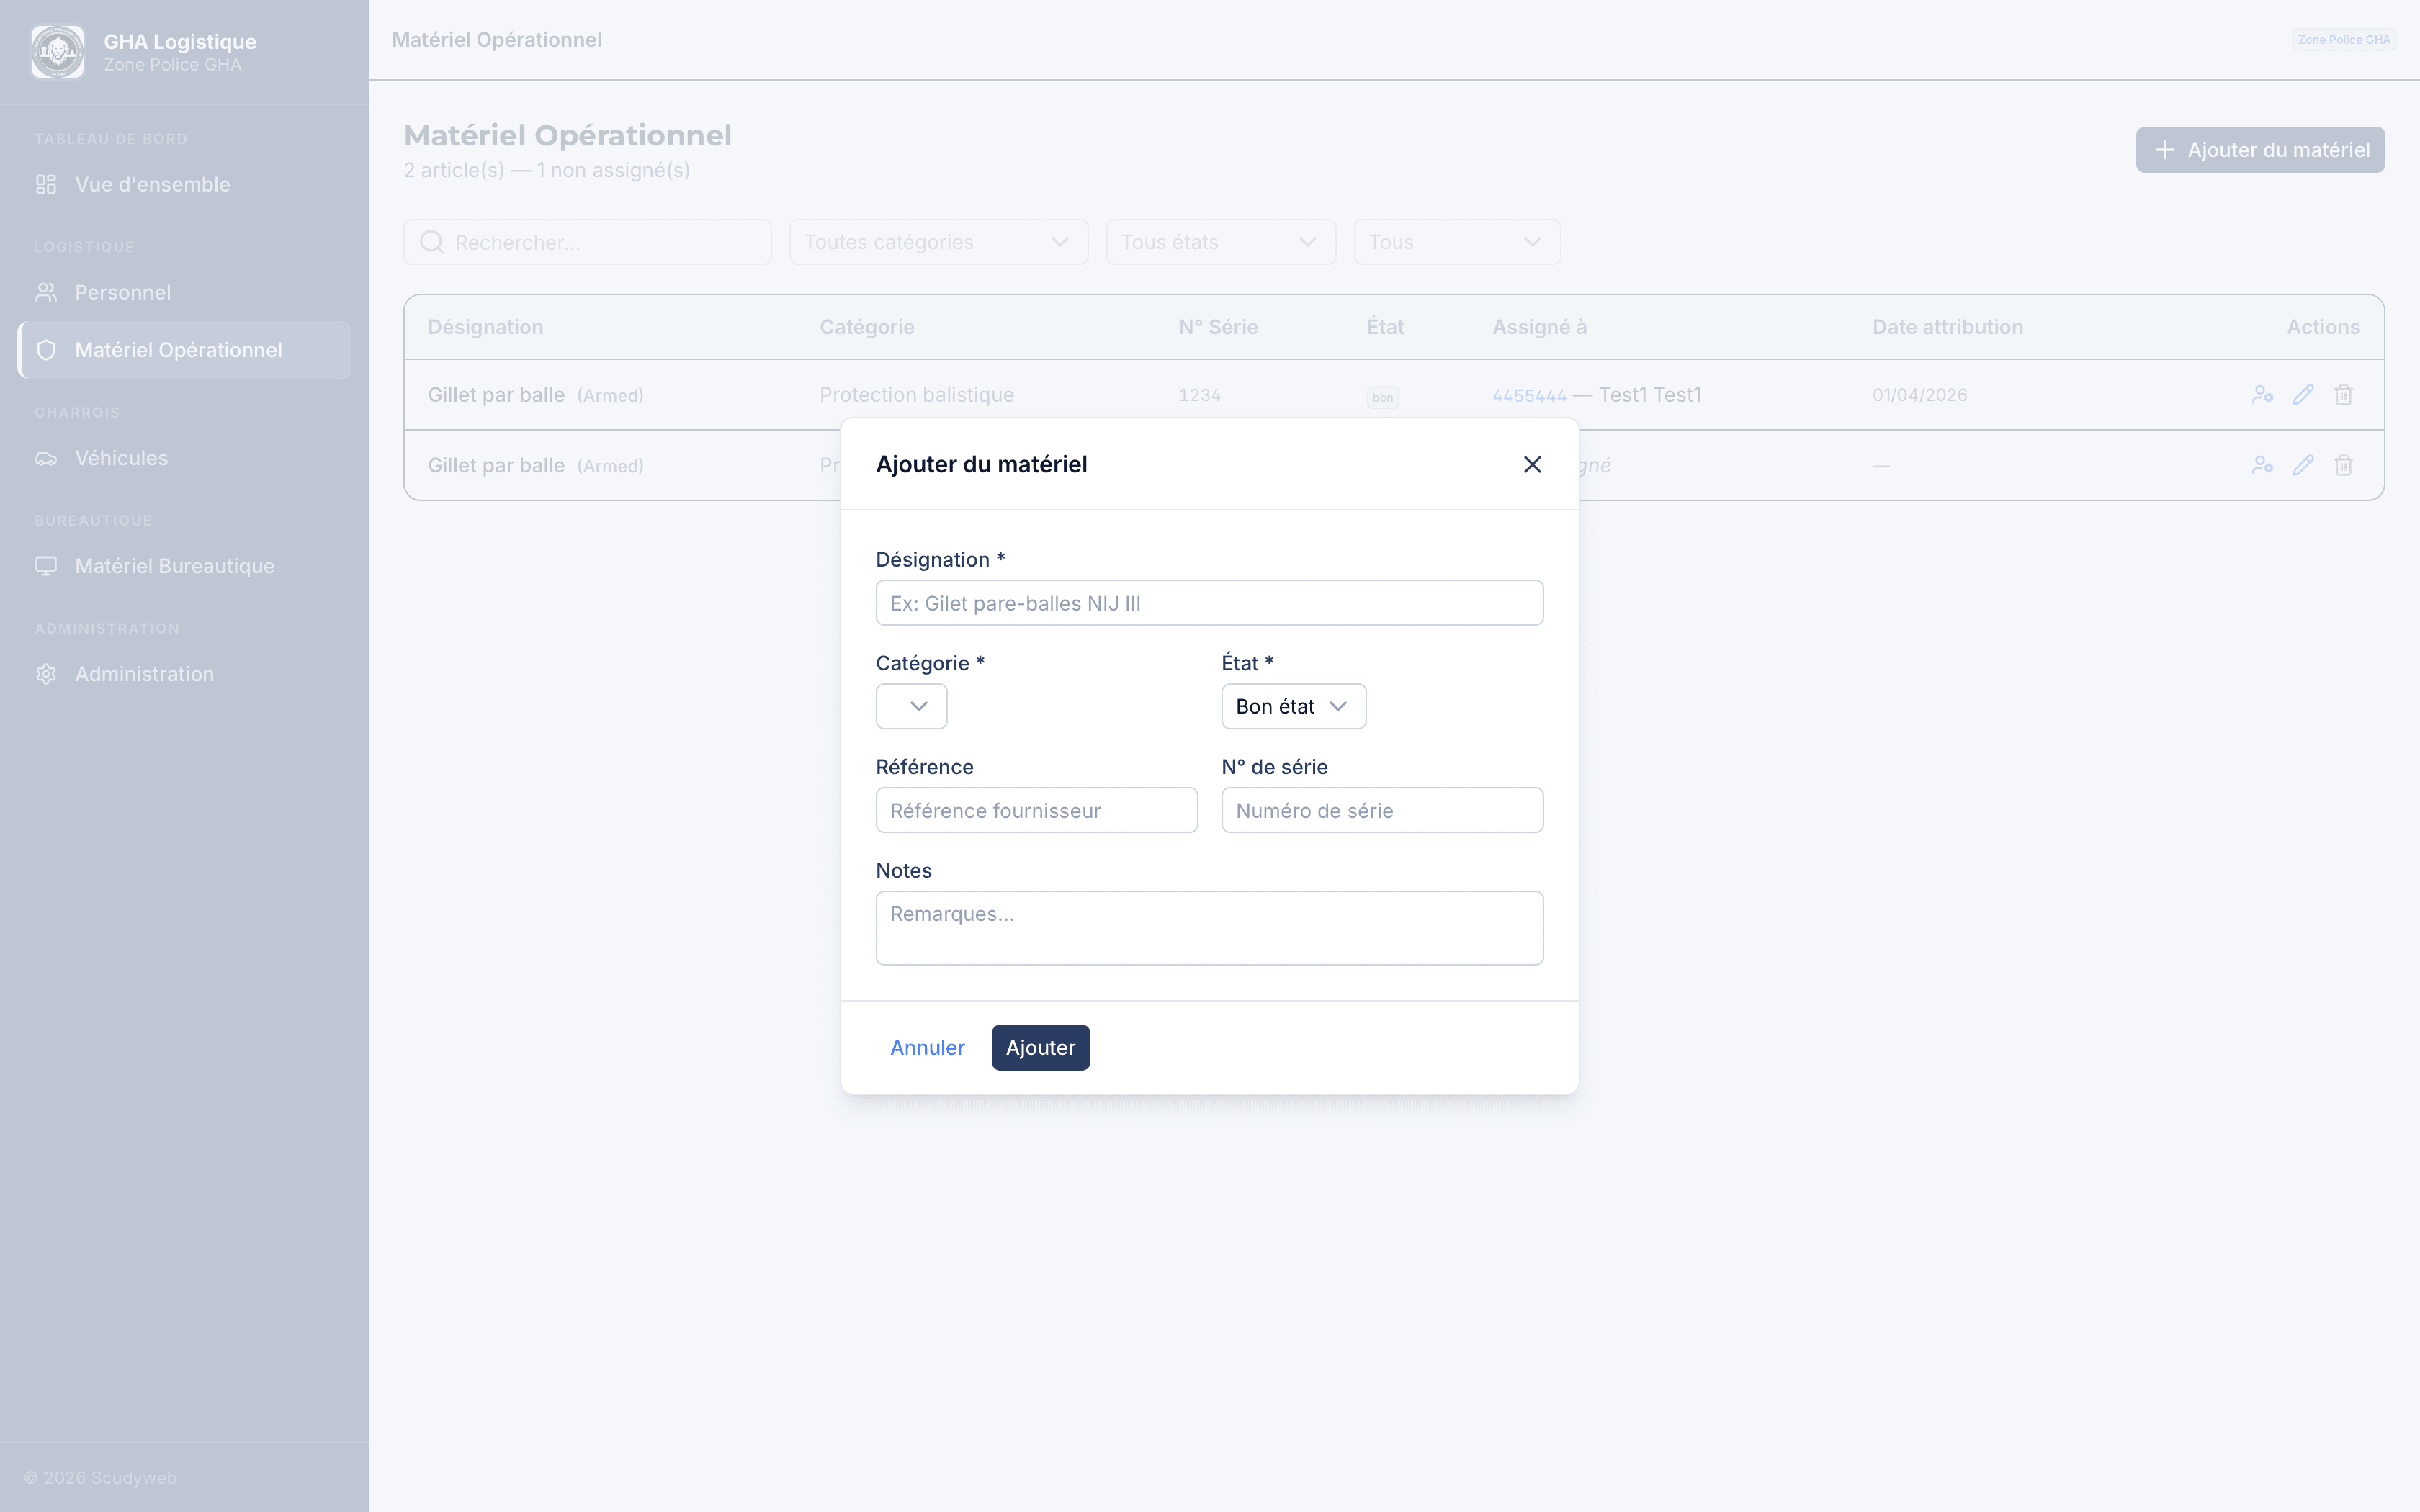
Task: Click the Annuler link in the modal
Action: click(927, 1047)
